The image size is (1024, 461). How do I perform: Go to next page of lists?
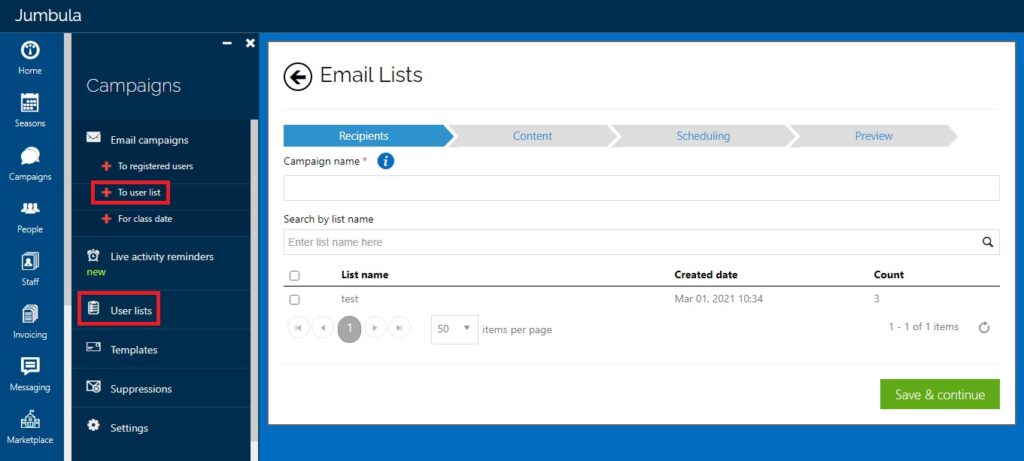pos(374,328)
